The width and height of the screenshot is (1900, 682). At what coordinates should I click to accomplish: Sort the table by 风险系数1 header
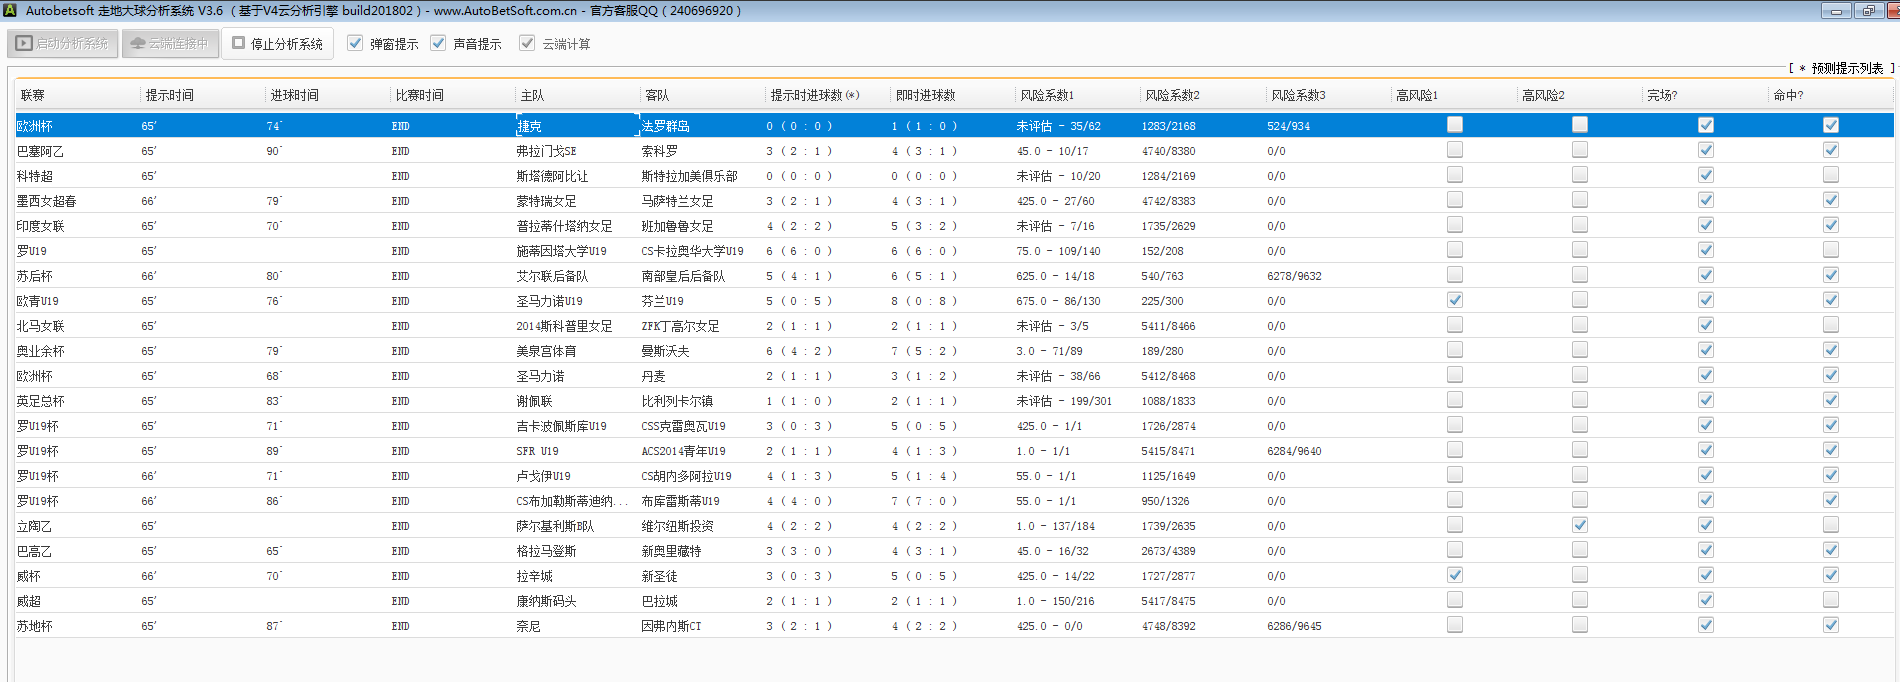click(x=1046, y=95)
